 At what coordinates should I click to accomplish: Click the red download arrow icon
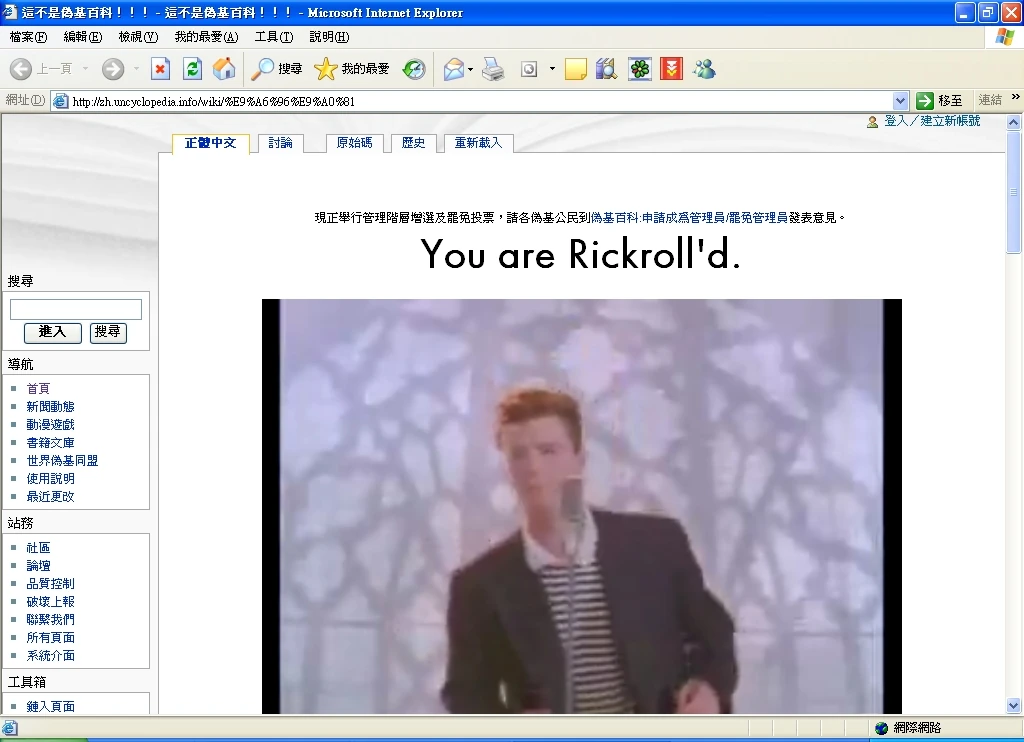tap(671, 69)
